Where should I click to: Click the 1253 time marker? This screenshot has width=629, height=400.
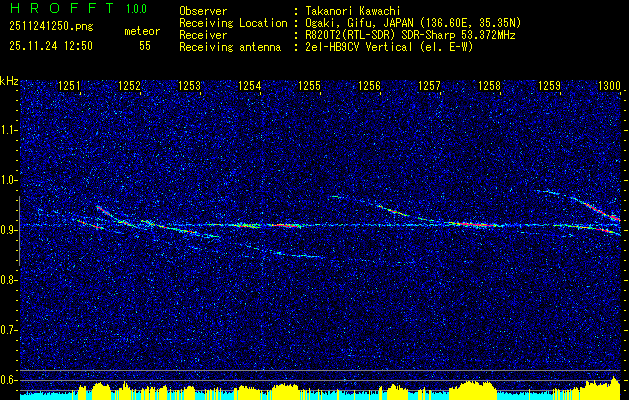(x=189, y=86)
